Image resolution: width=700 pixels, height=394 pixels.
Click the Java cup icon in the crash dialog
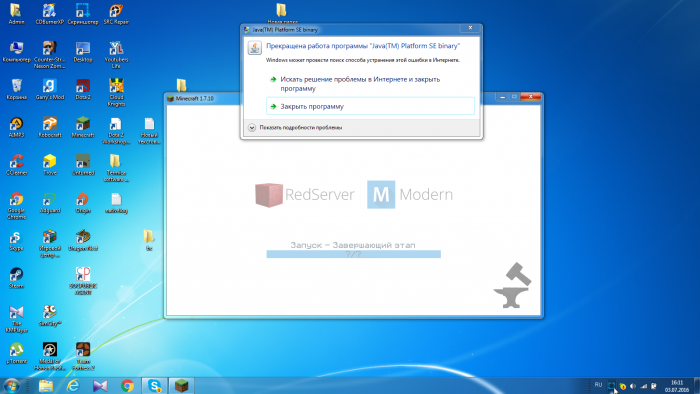254,48
